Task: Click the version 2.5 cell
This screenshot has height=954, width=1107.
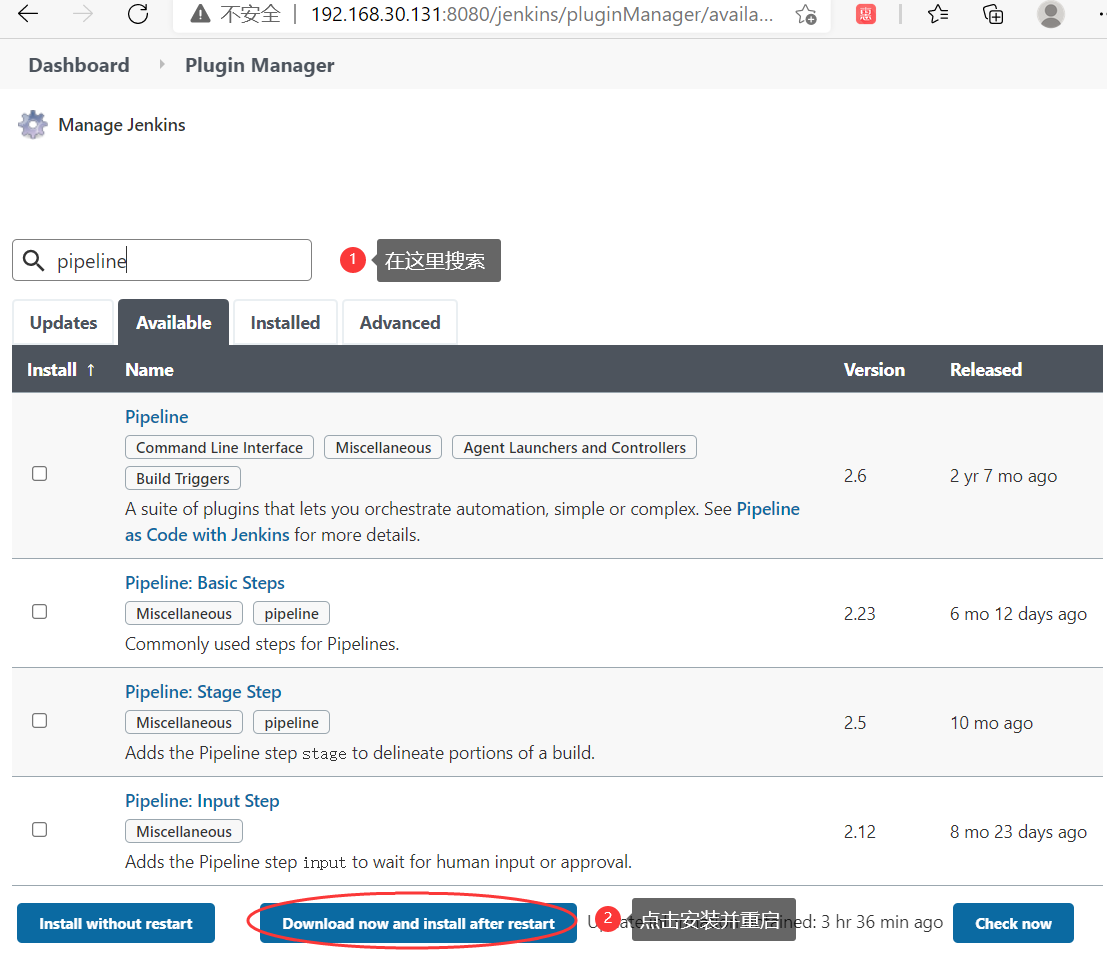Action: (855, 722)
